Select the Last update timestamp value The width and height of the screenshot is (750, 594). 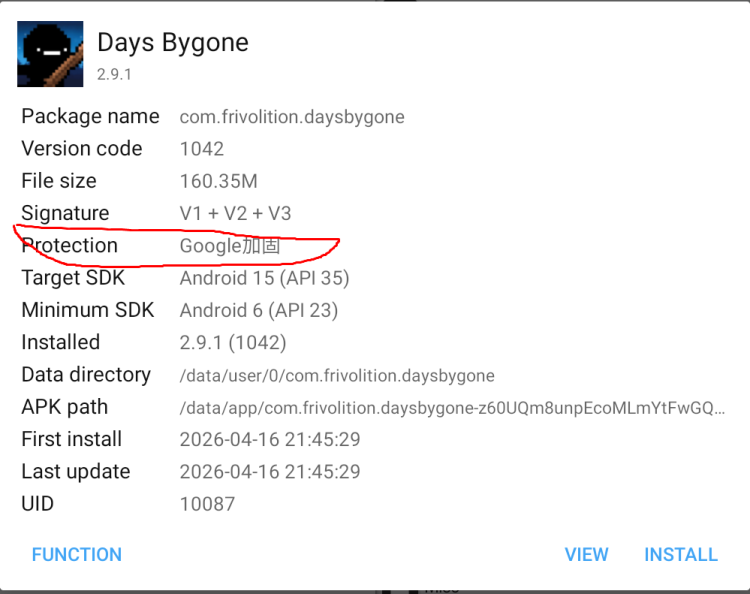pos(270,472)
